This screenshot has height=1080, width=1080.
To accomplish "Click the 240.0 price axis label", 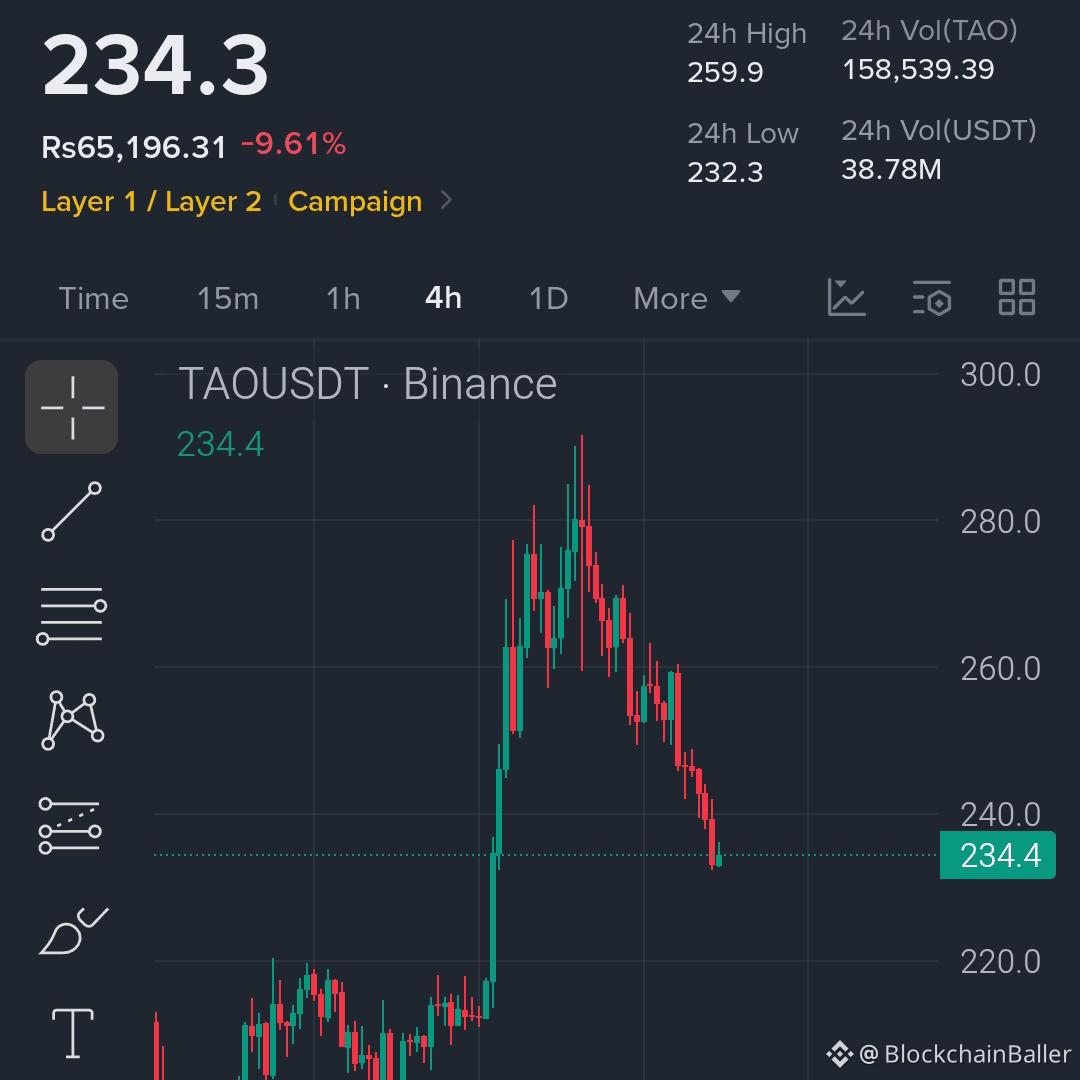I will (1000, 815).
